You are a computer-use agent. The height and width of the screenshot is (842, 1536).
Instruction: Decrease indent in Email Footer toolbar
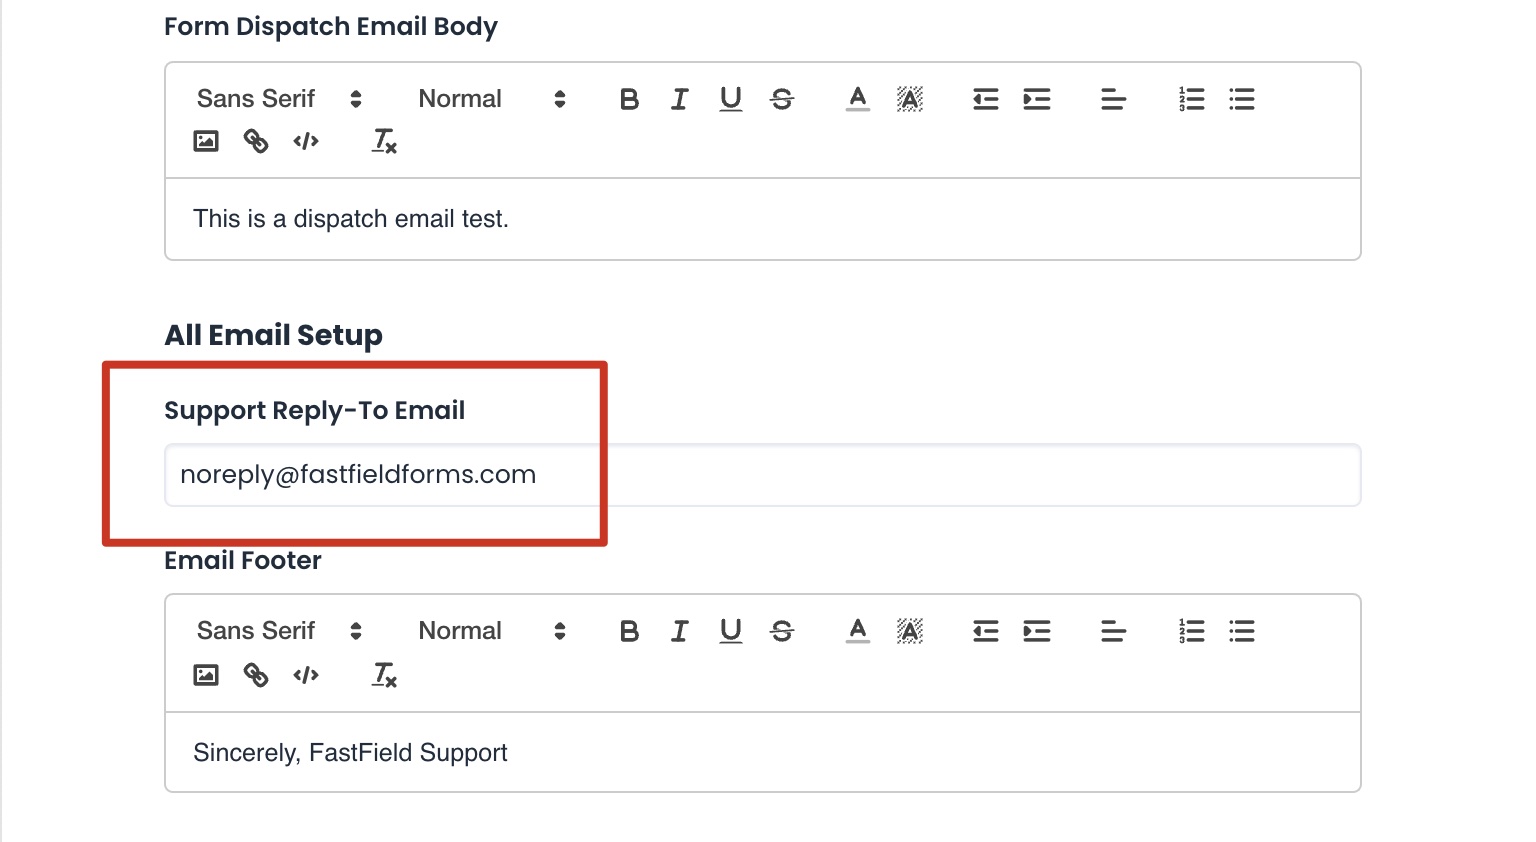click(986, 631)
